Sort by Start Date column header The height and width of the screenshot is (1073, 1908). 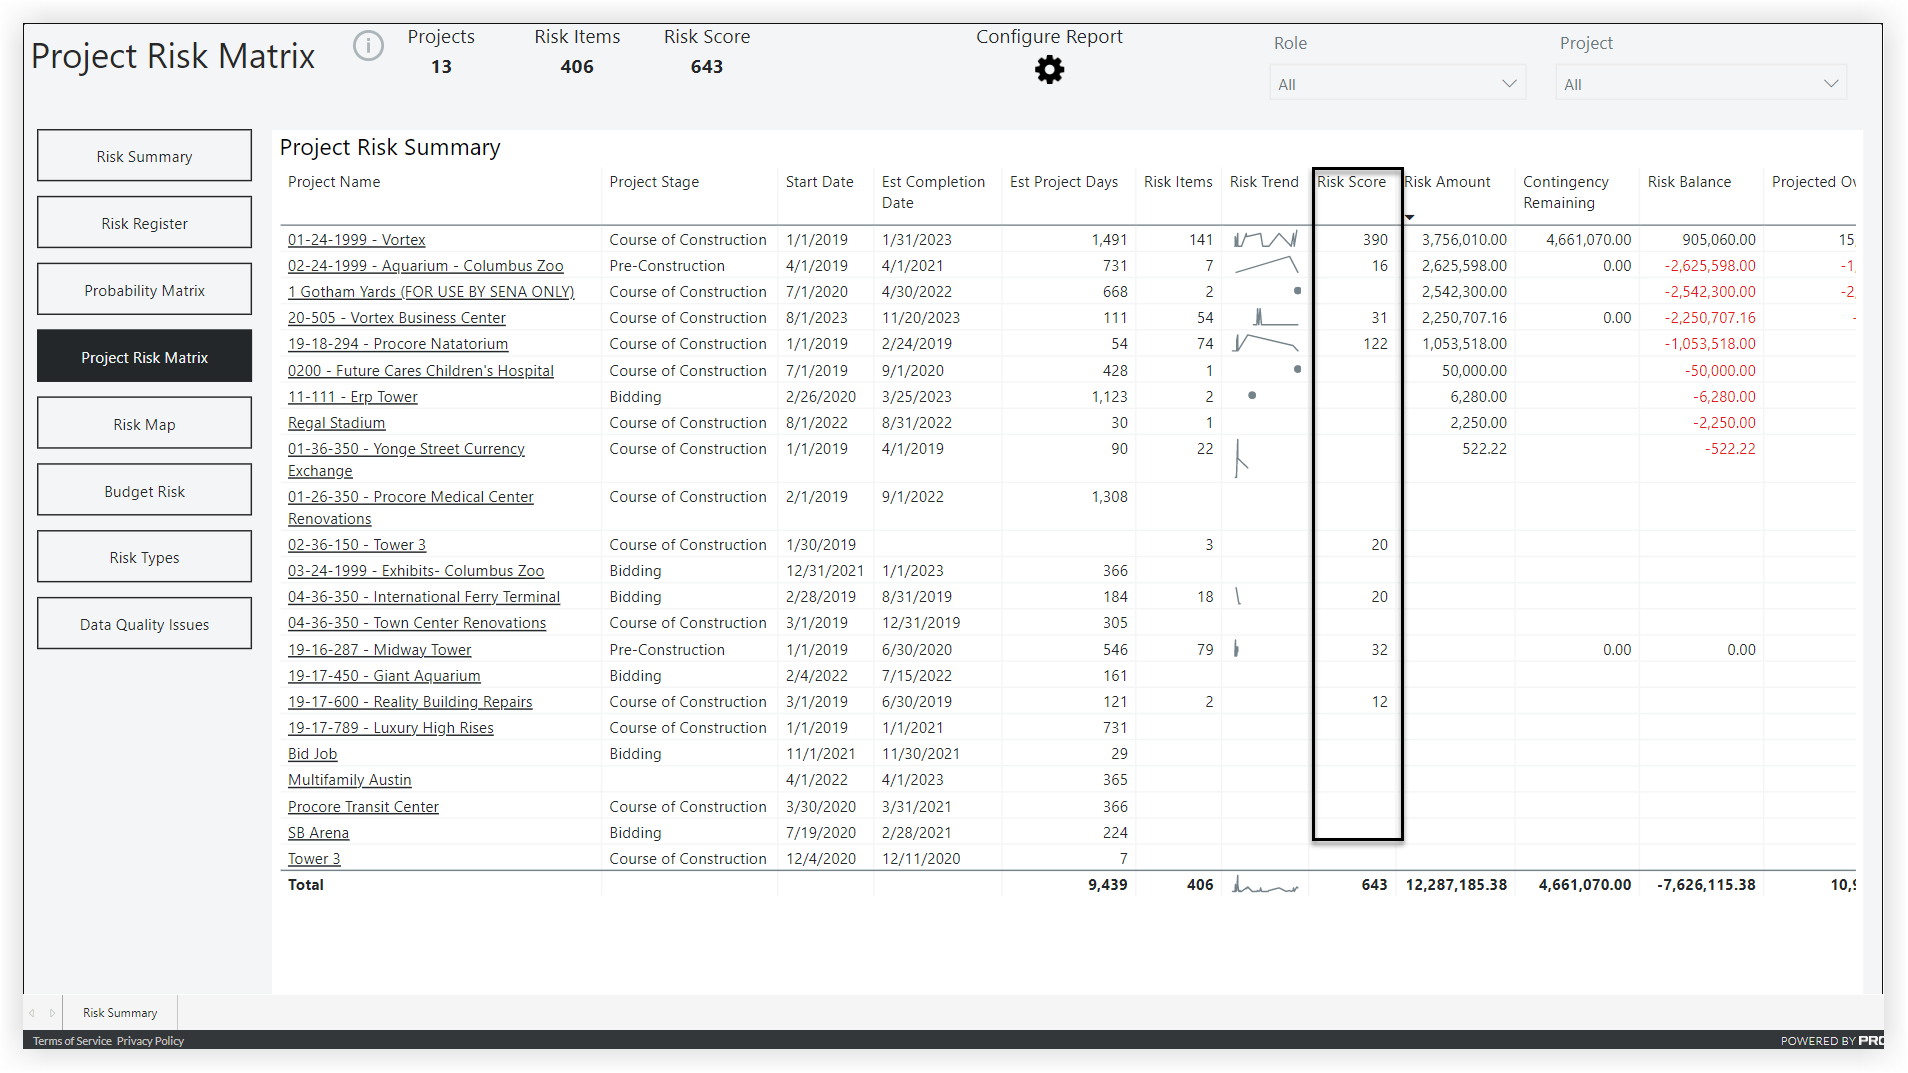[x=819, y=182]
